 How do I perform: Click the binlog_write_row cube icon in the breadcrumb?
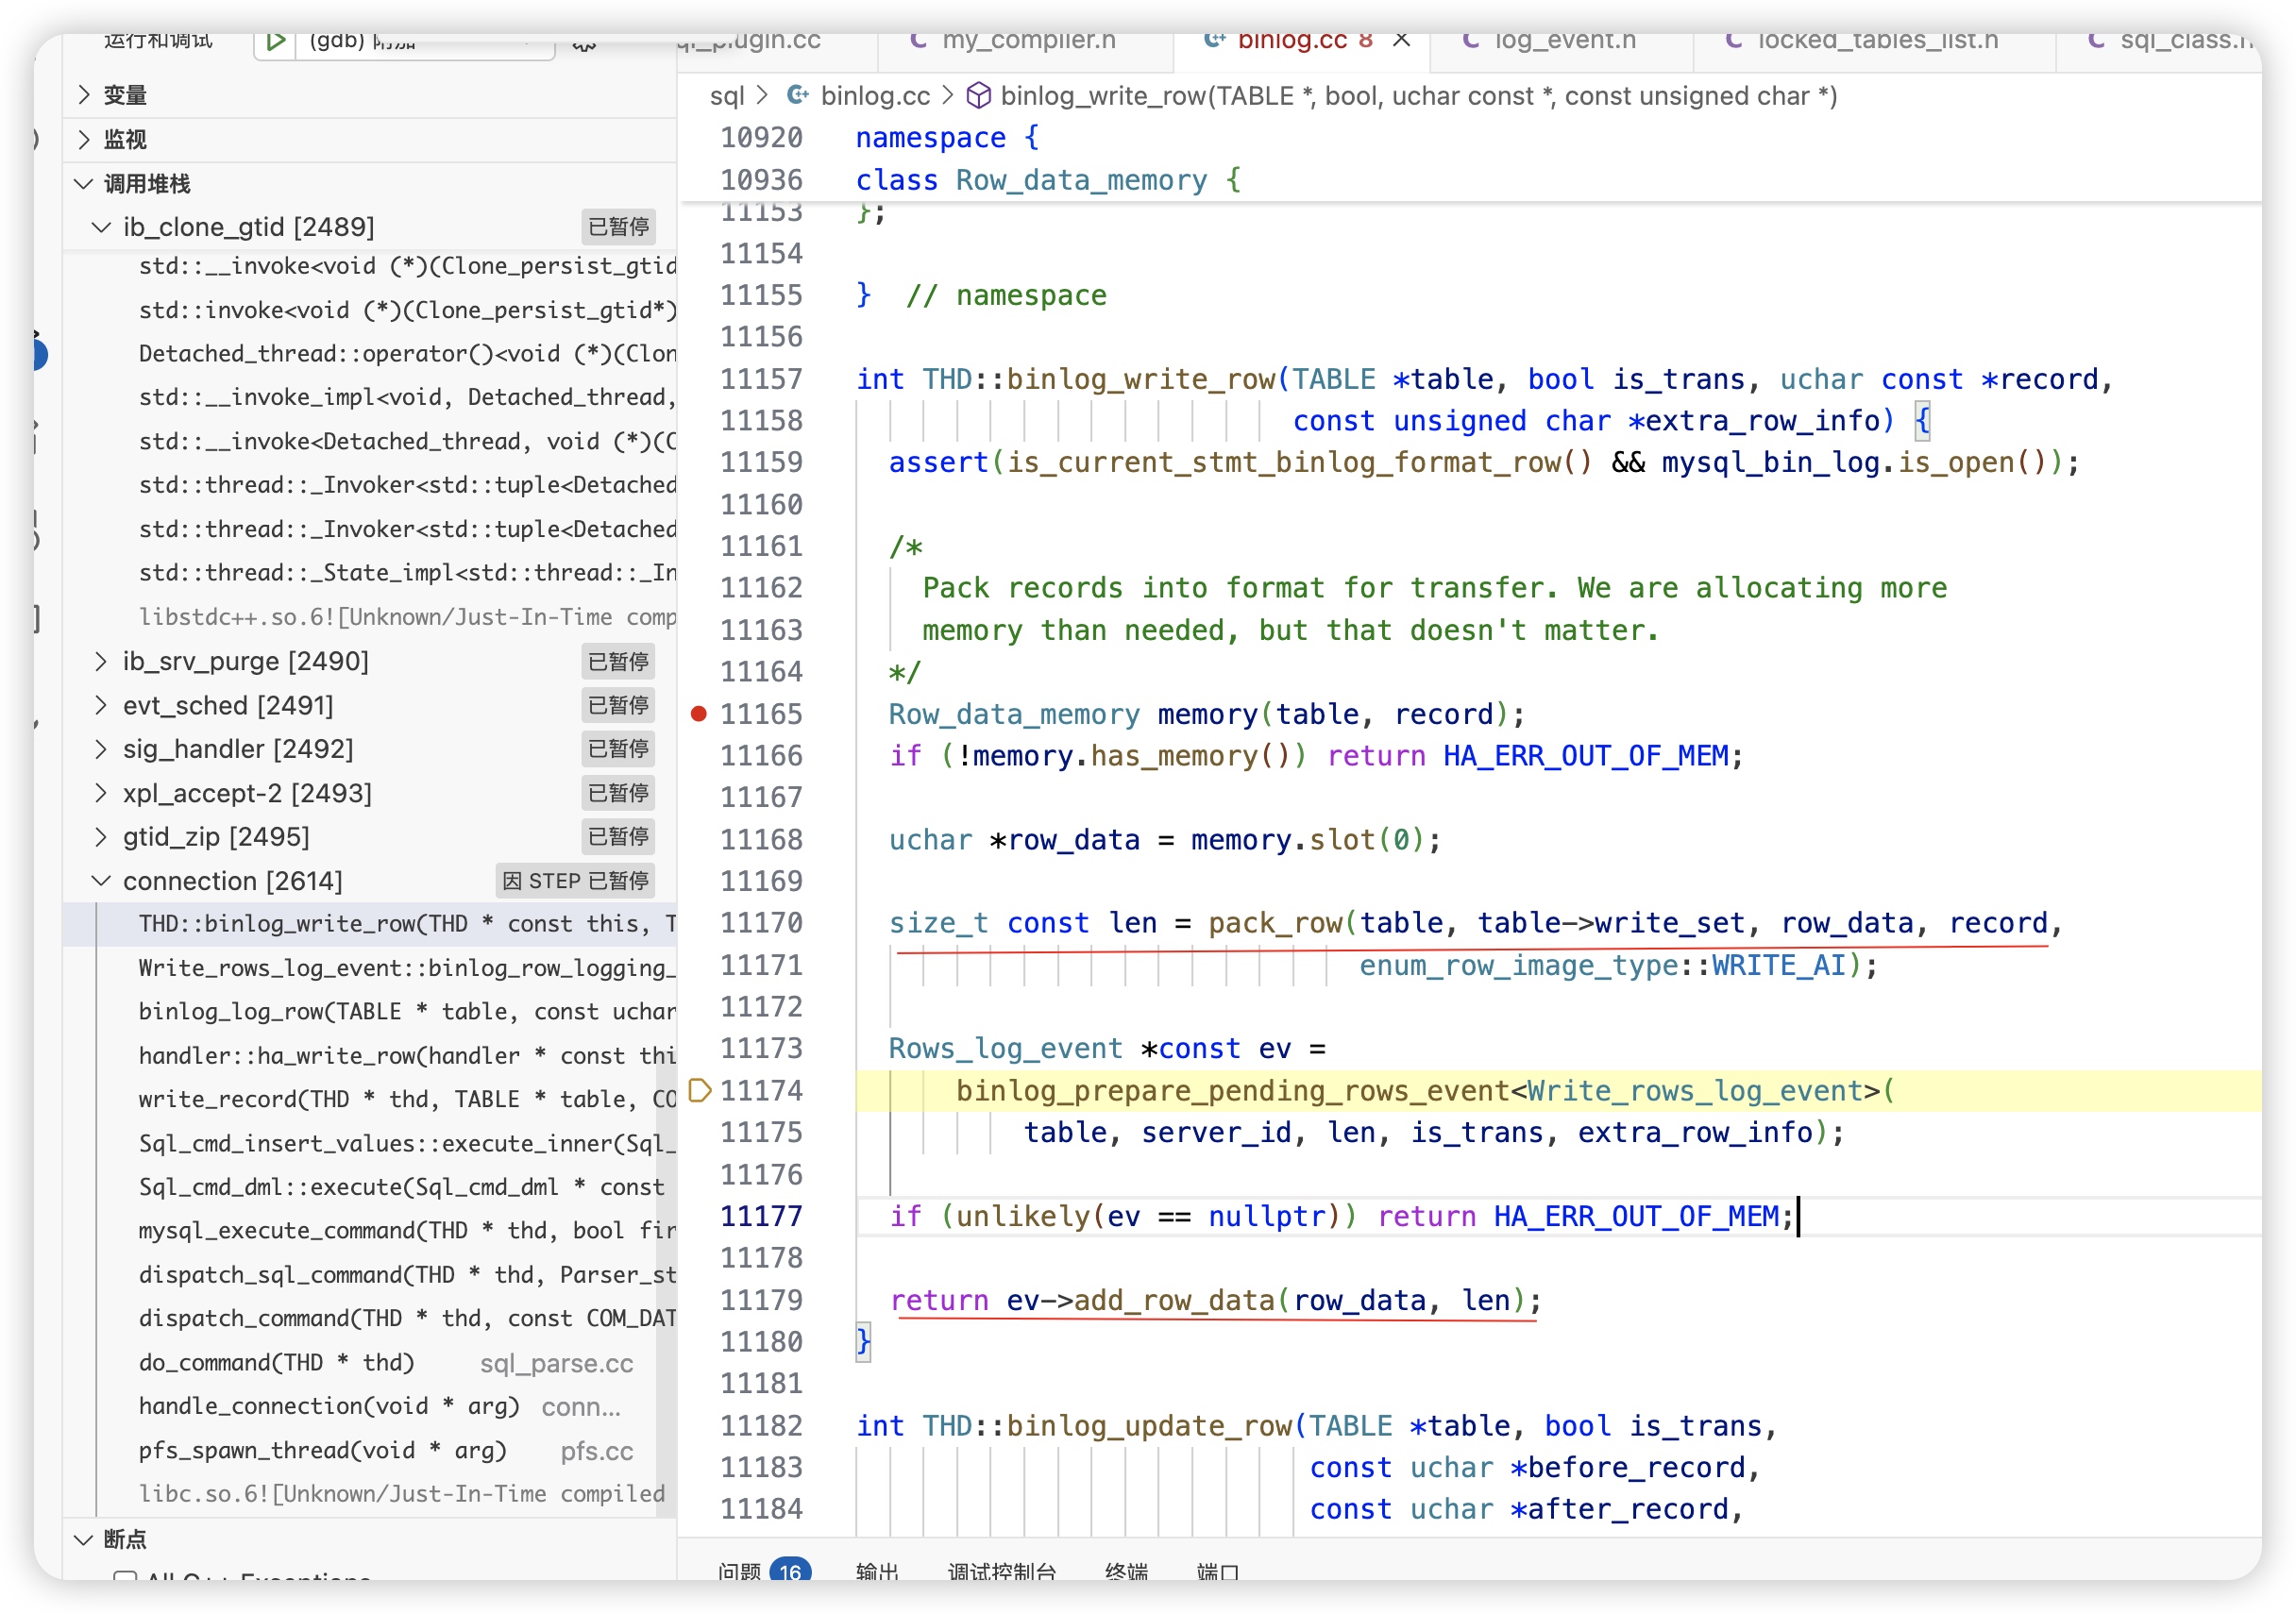979,96
